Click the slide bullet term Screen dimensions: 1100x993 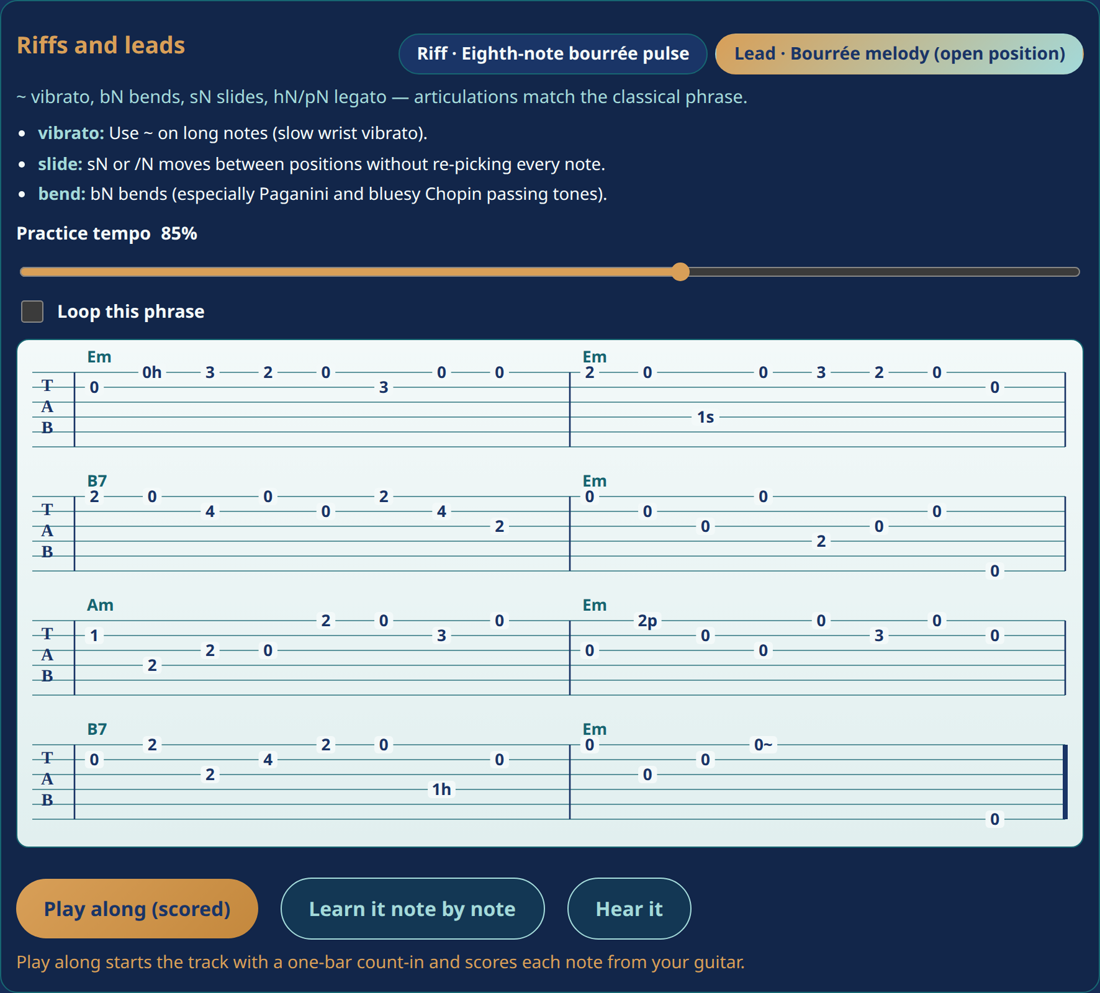(x=60, y=164)
